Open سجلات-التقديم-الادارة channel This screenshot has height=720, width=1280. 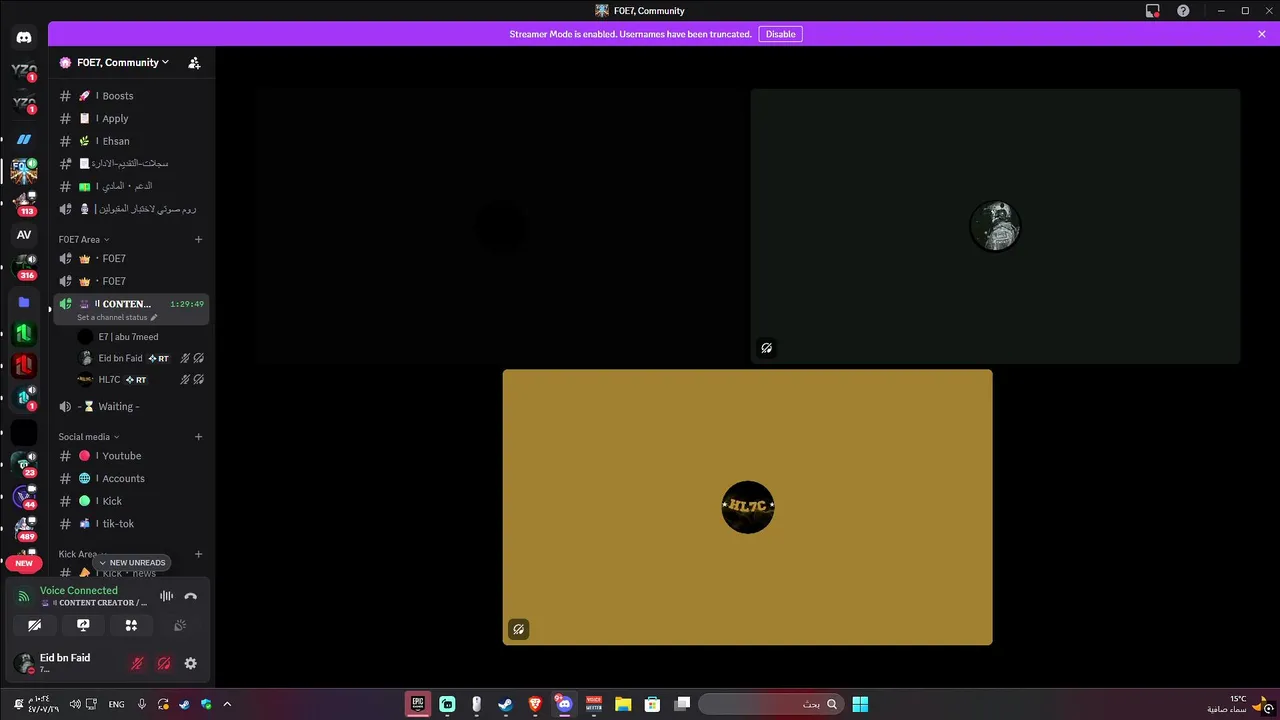[x=131, y=164]
